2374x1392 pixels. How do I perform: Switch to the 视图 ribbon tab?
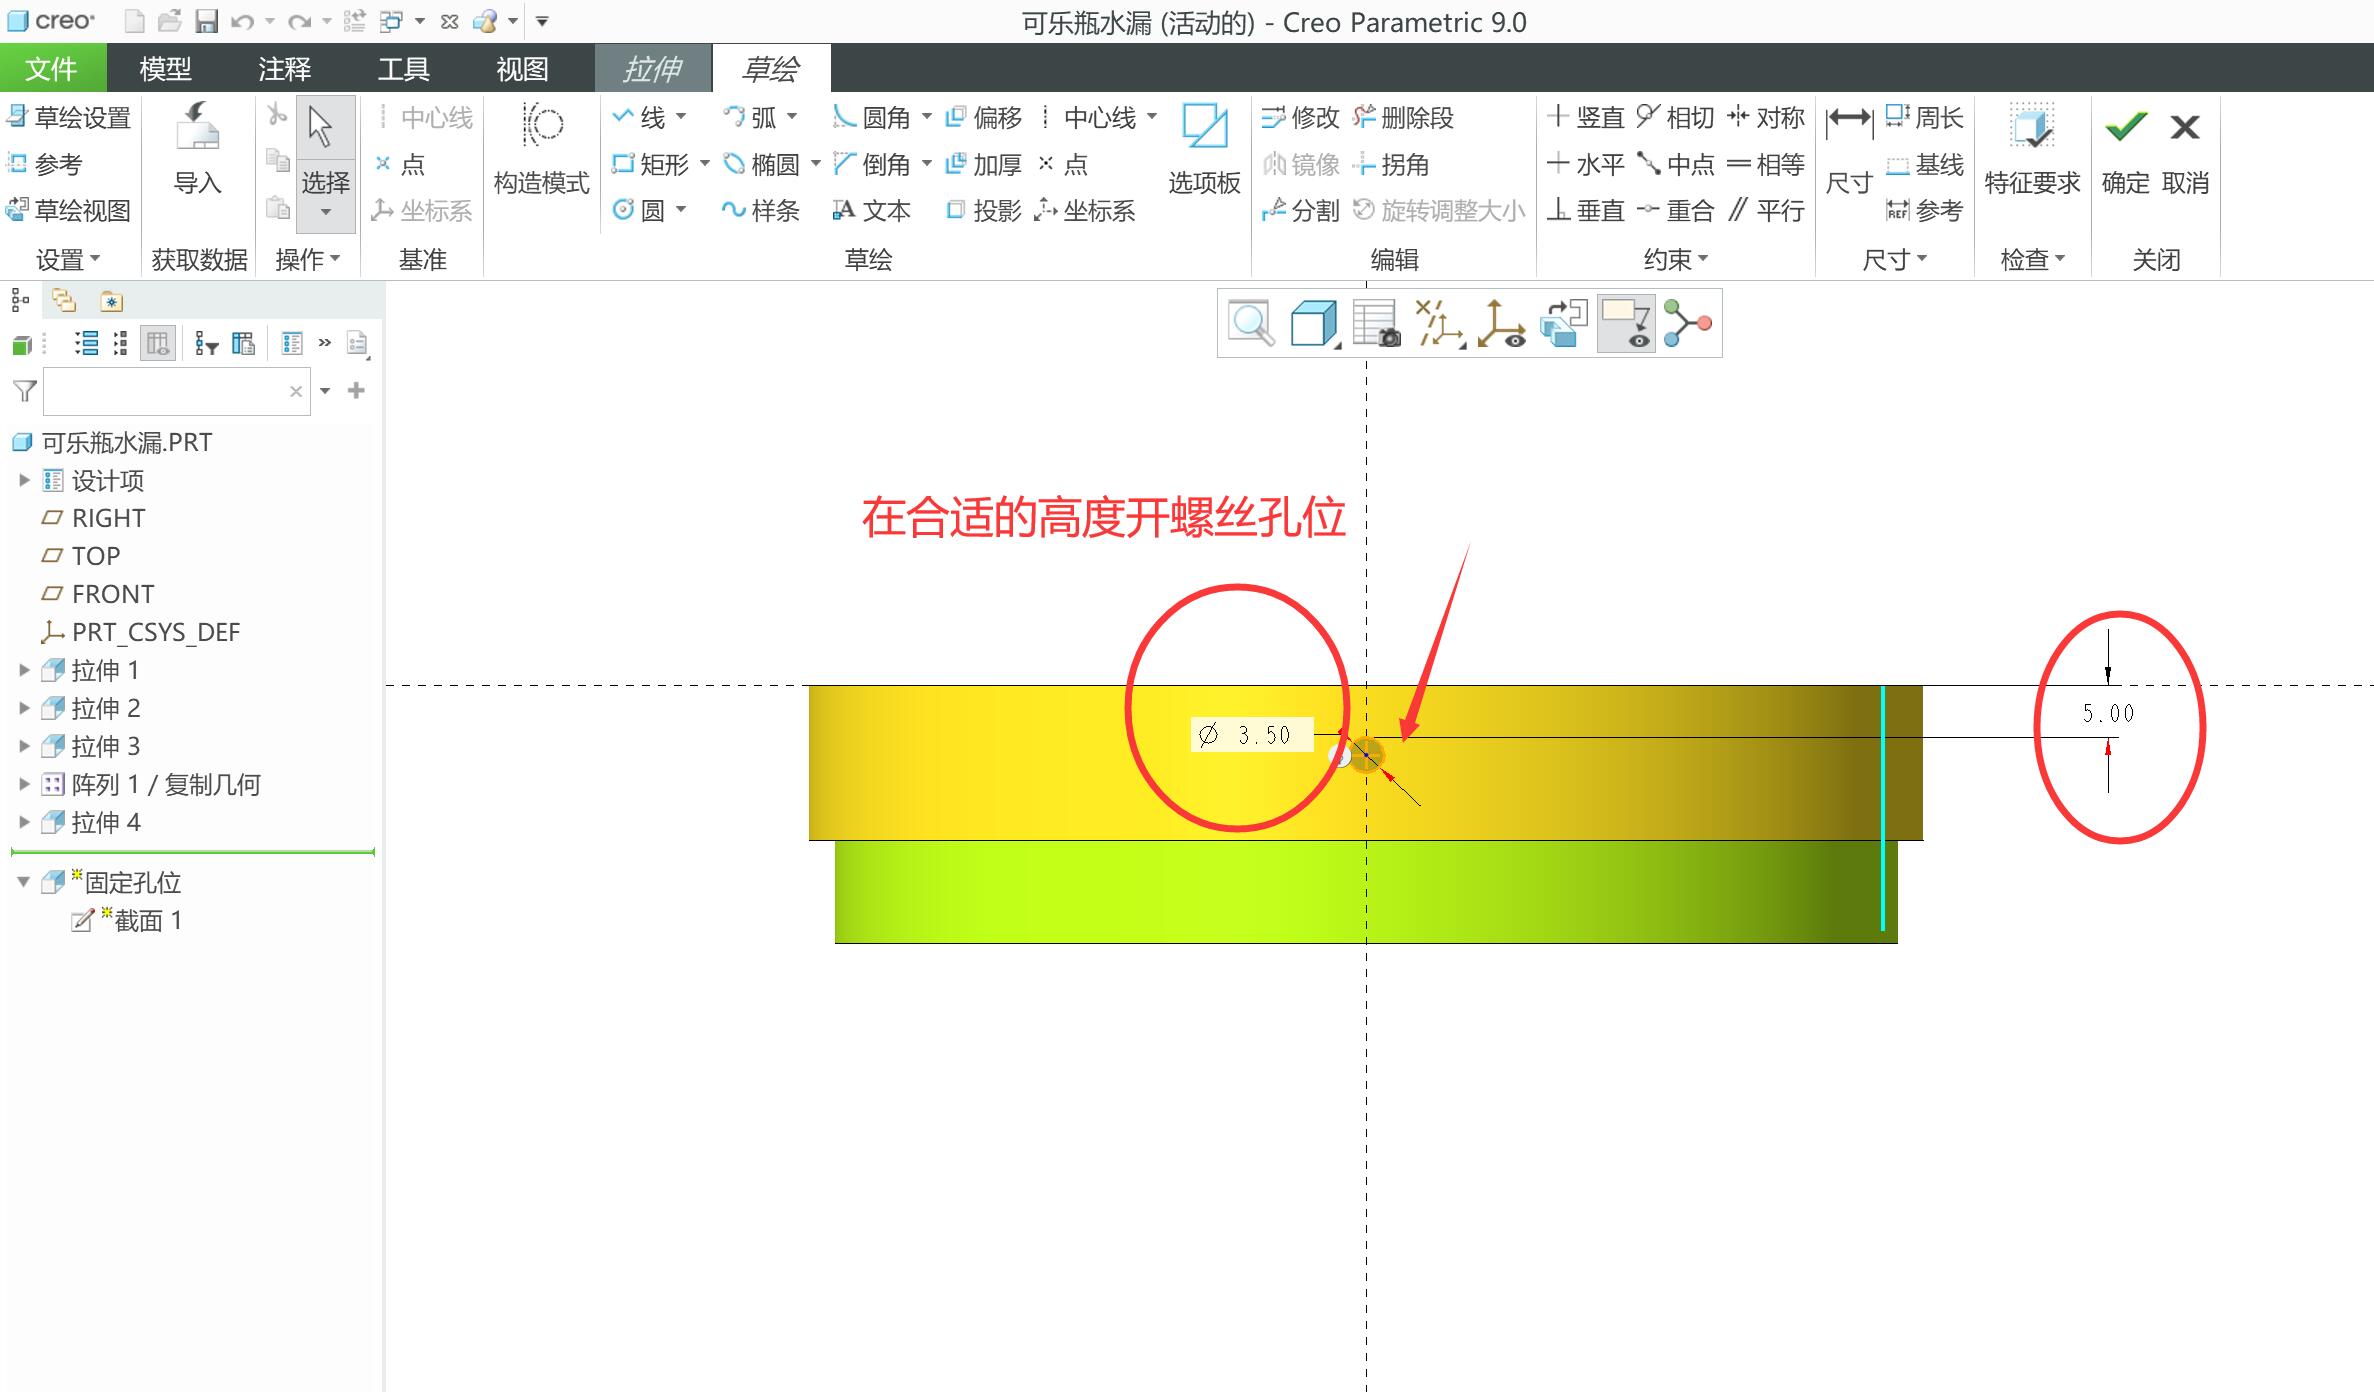click(522, 68)
